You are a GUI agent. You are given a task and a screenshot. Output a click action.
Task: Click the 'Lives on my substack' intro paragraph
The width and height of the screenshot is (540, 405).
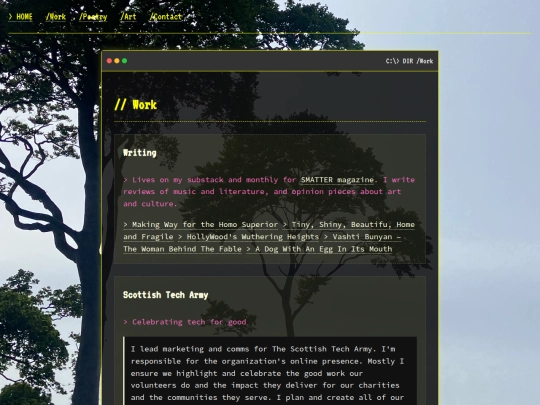coord(269,191)
